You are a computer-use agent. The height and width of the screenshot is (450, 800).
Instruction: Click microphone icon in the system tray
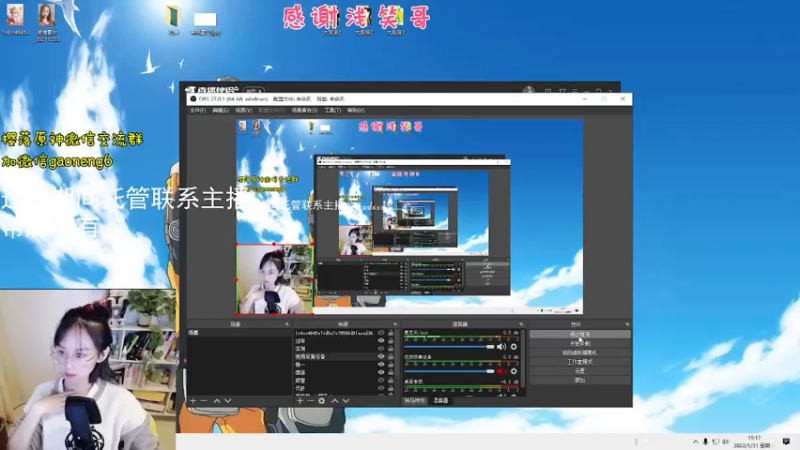coord(706,442)
